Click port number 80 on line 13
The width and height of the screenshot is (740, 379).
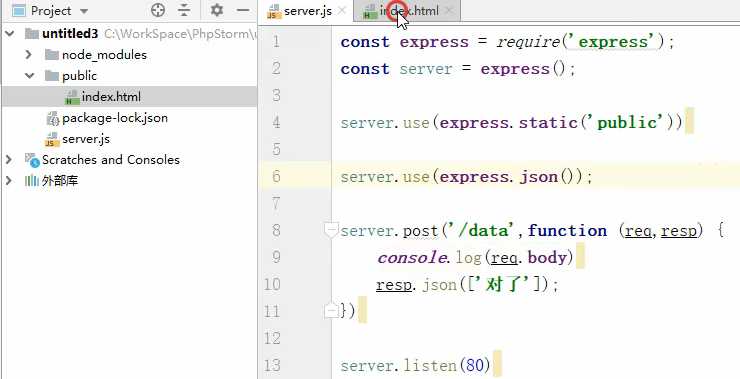click(475, 365)
